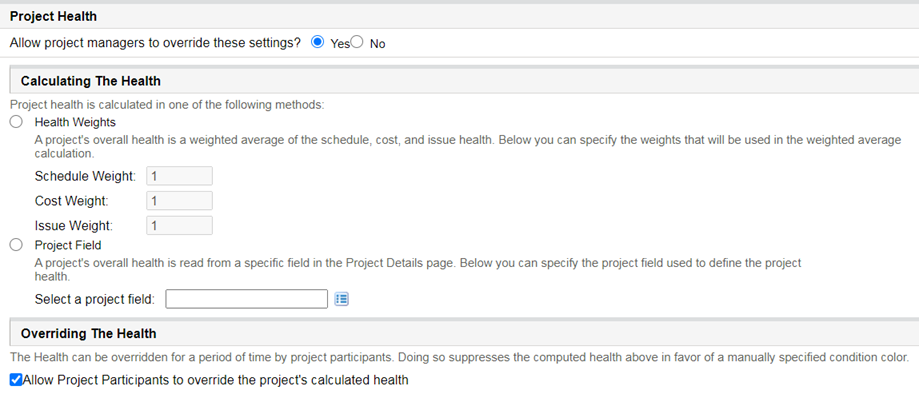Click the Schedule Weight label
The image size is (919, 394).
click(x=86, y=176)
